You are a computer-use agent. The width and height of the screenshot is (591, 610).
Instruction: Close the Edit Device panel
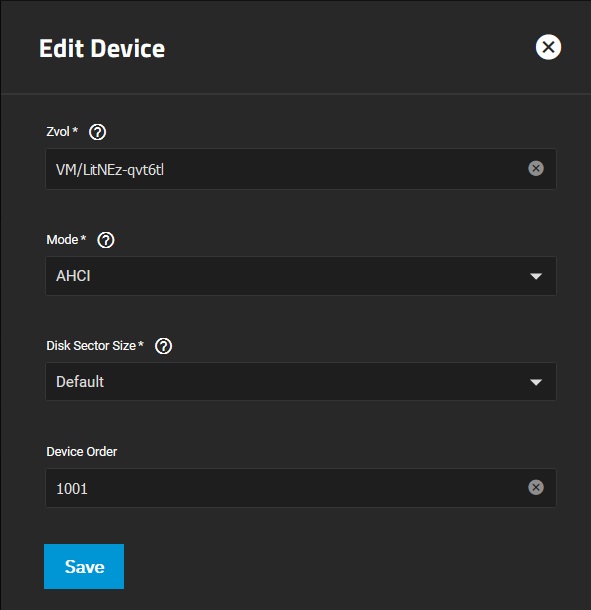pos(548,47)
